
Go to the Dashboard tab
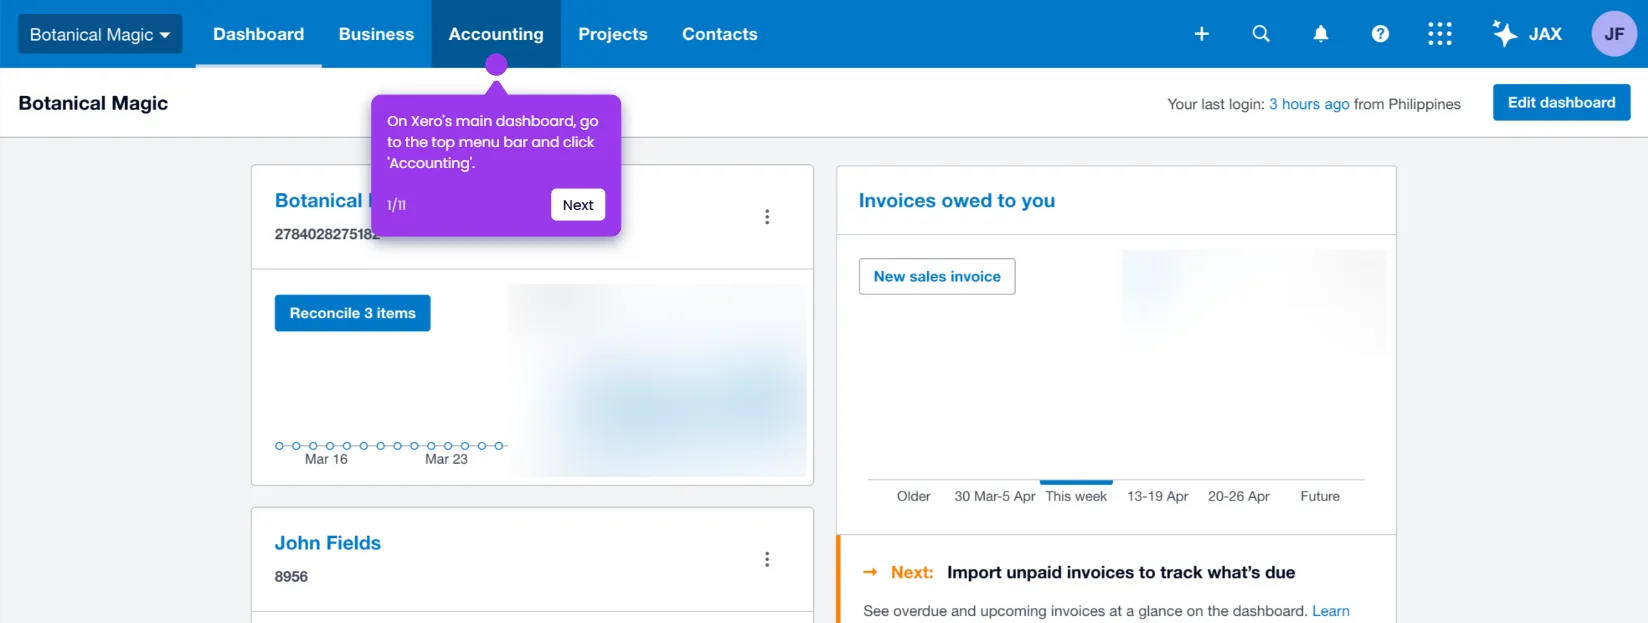click(258, 34)
